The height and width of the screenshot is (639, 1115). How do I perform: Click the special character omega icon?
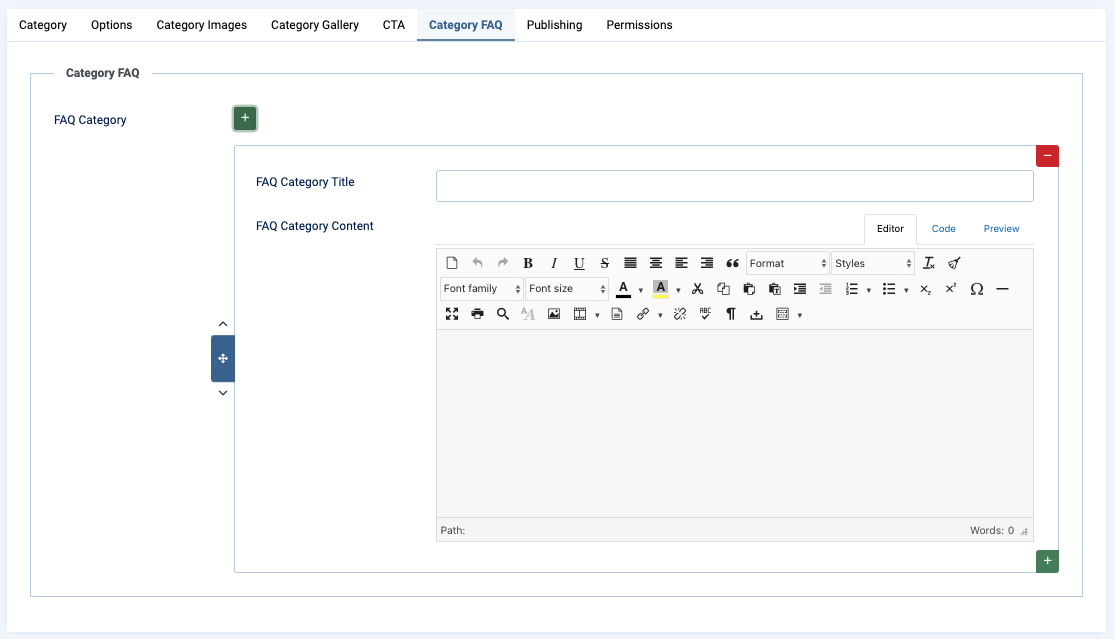point(977,289)
